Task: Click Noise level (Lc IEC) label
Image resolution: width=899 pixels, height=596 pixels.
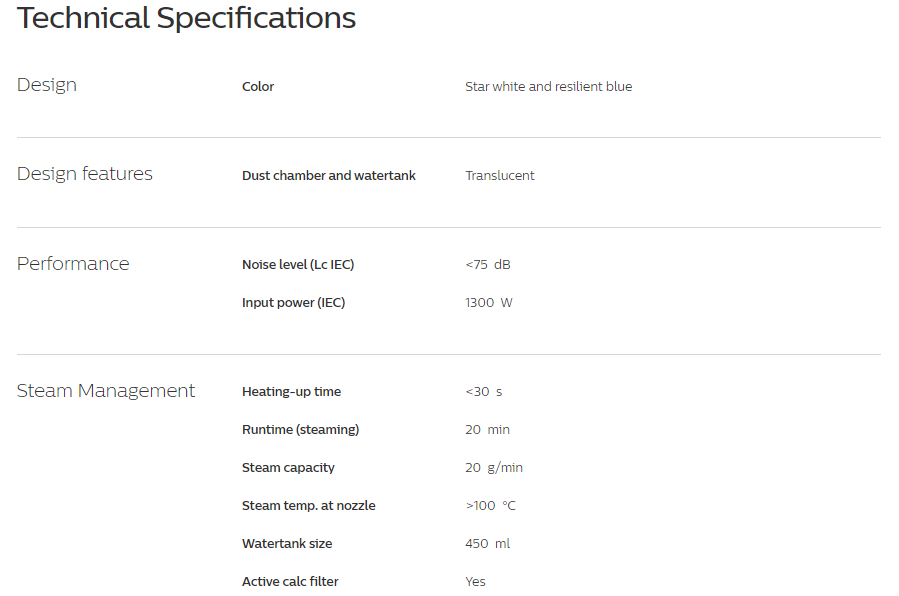Action: coord(298,265)
